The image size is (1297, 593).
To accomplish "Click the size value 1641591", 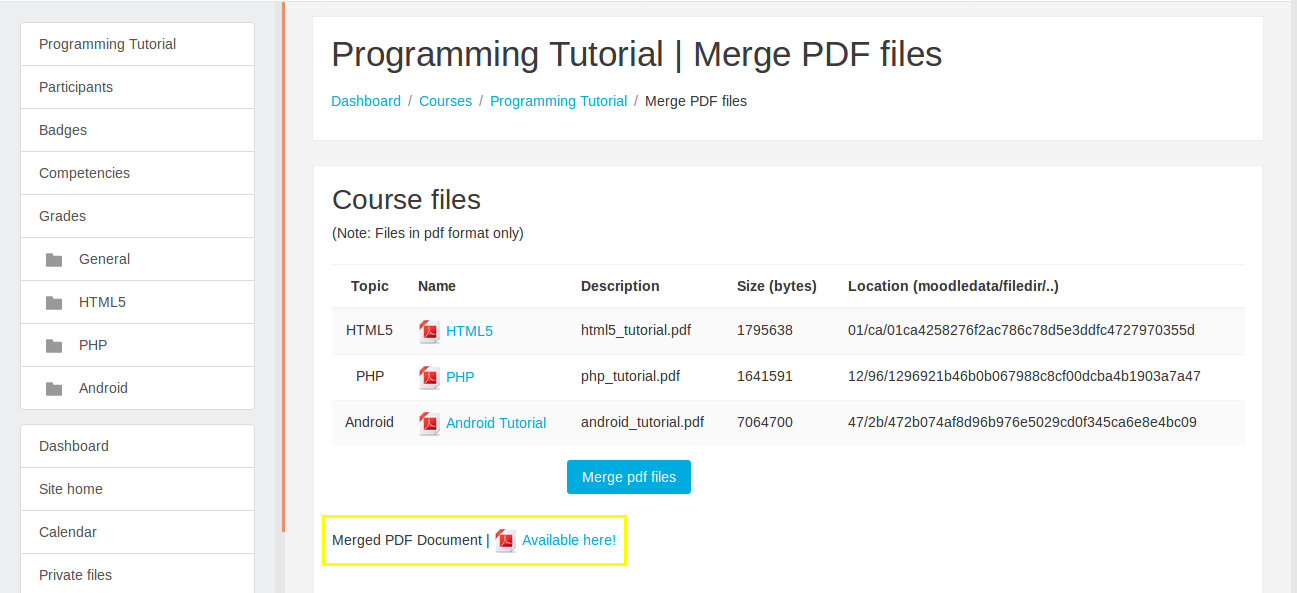I will [x=765, y=376].
